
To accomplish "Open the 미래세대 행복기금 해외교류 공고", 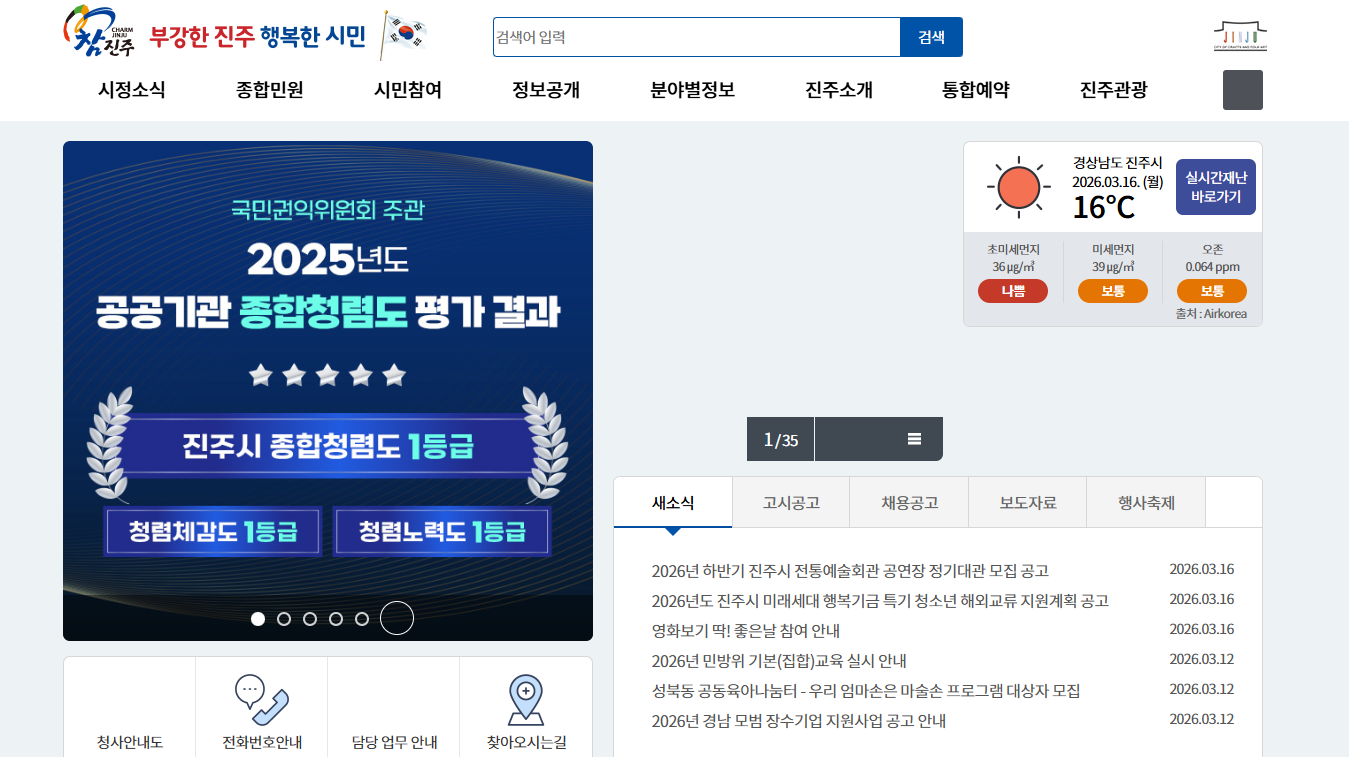I will 880,601.
